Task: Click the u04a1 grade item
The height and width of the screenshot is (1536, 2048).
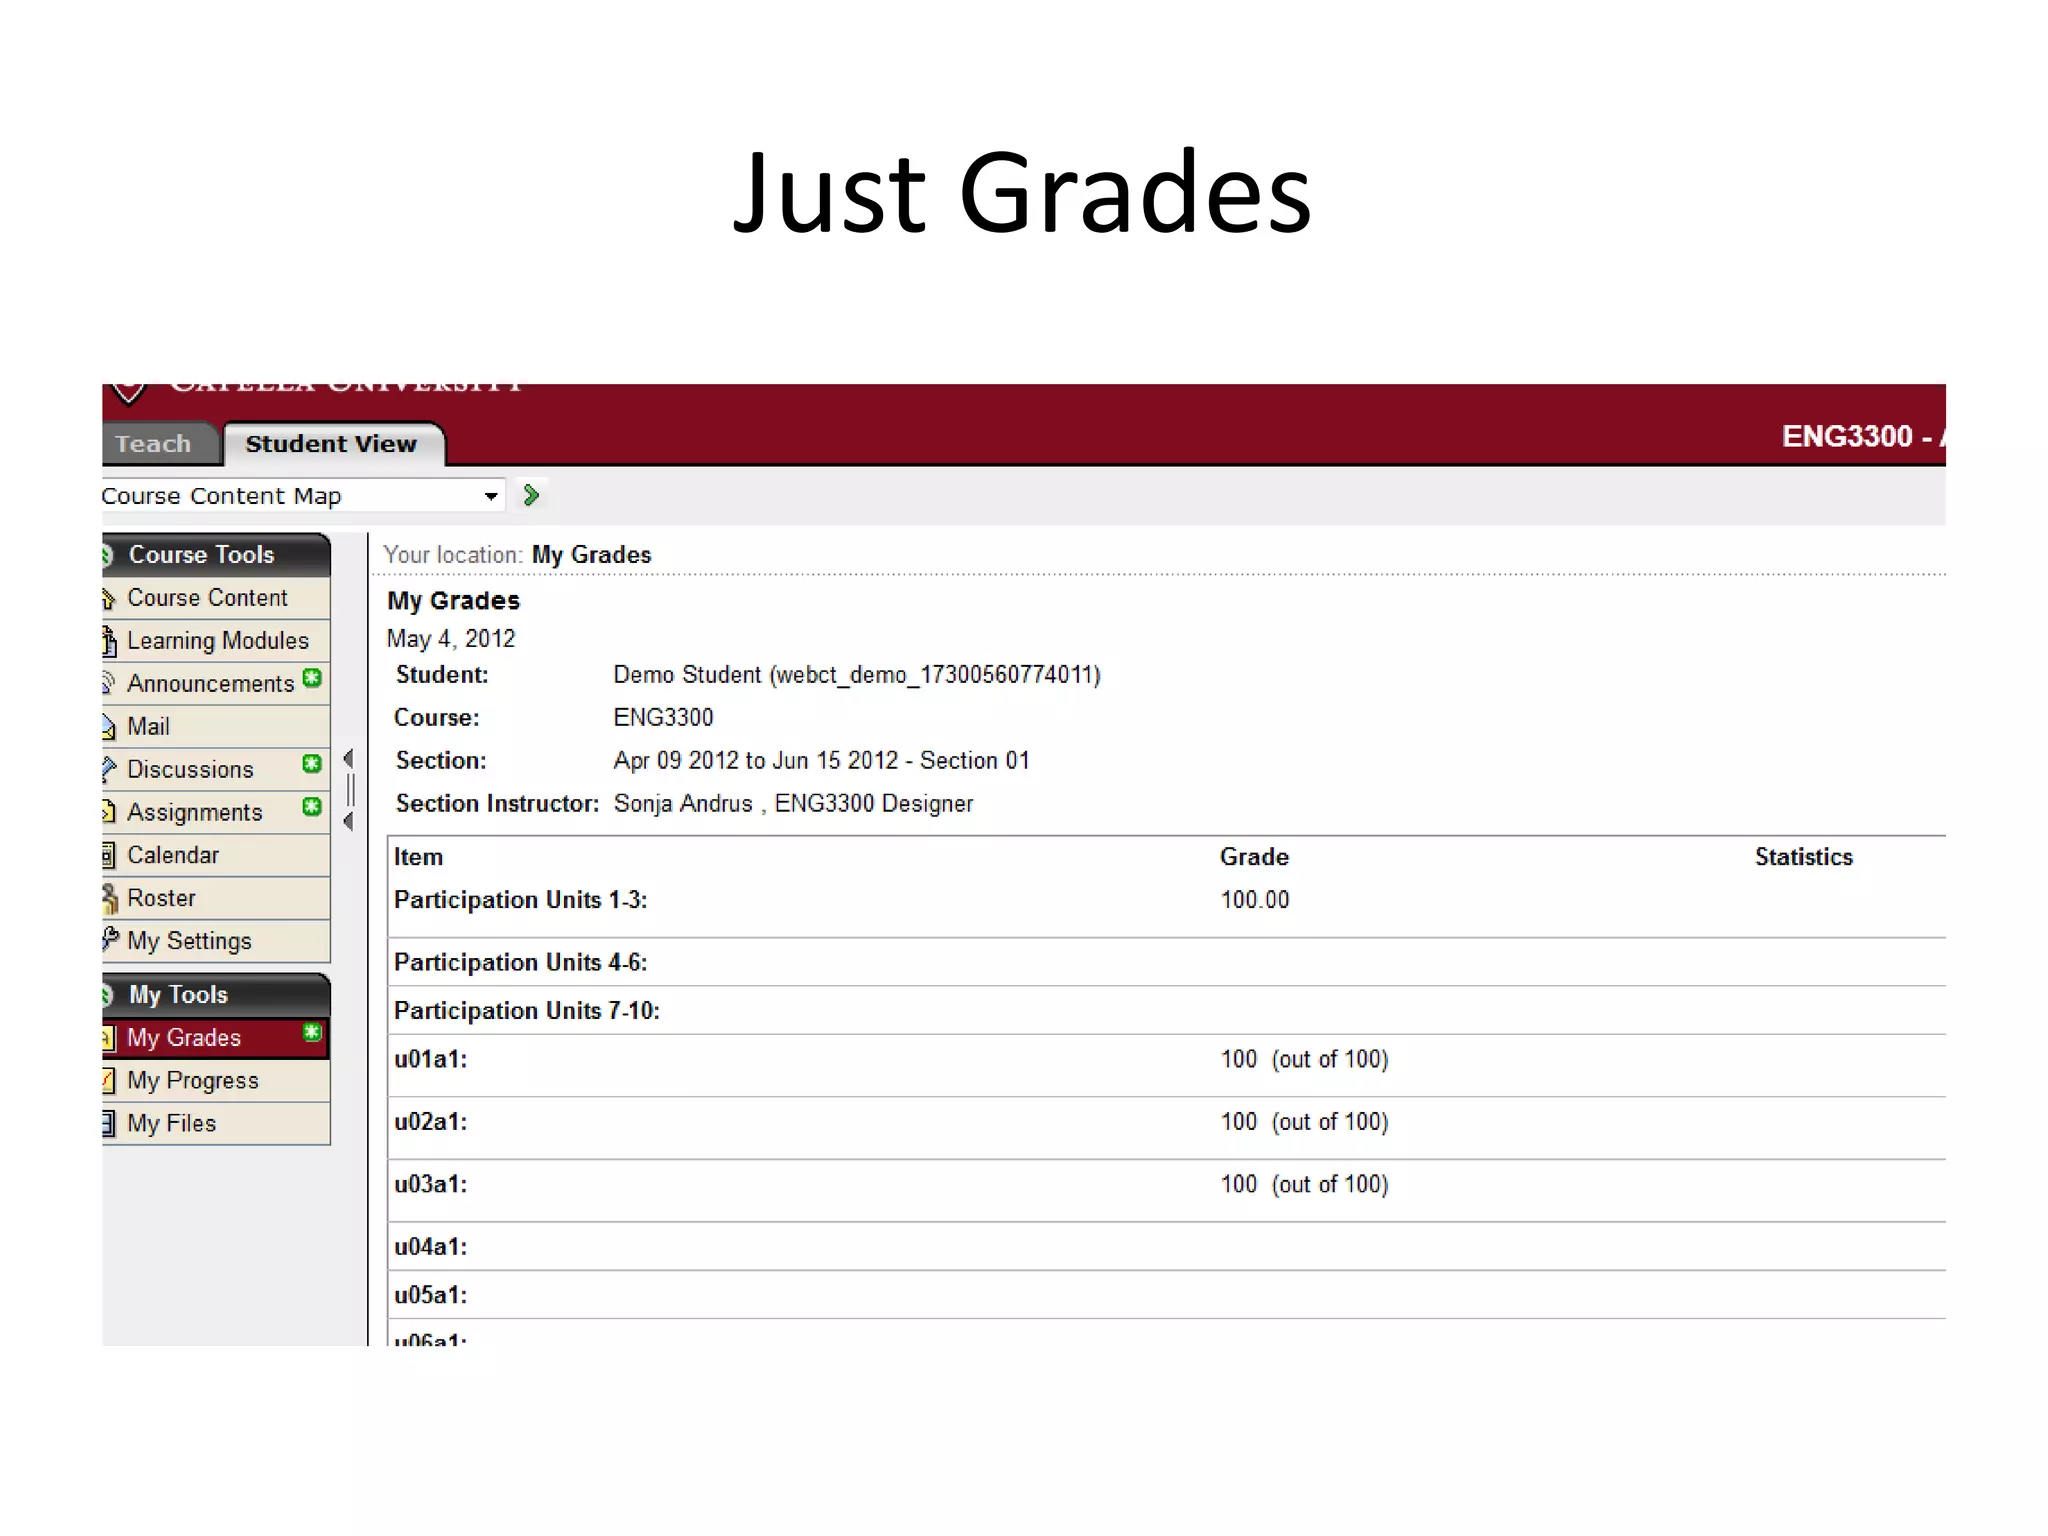Action: coord(430,1247)
